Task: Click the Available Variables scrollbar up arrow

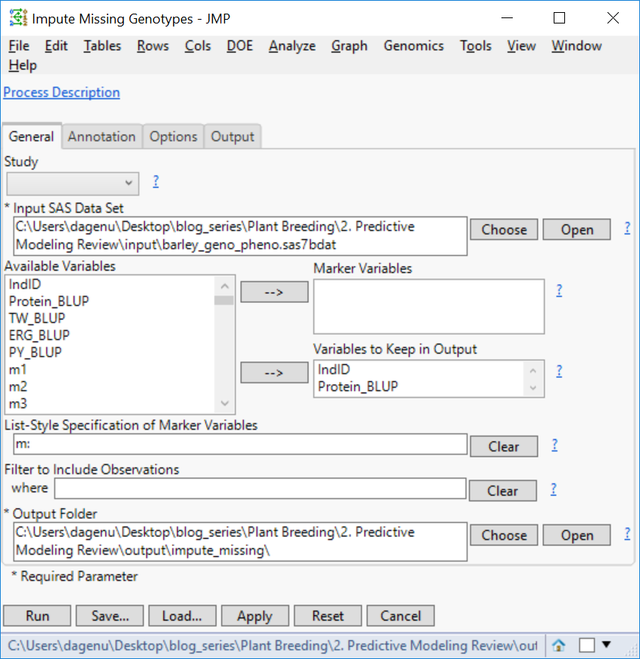Action: pyautogui.click(x=225, y=286)
